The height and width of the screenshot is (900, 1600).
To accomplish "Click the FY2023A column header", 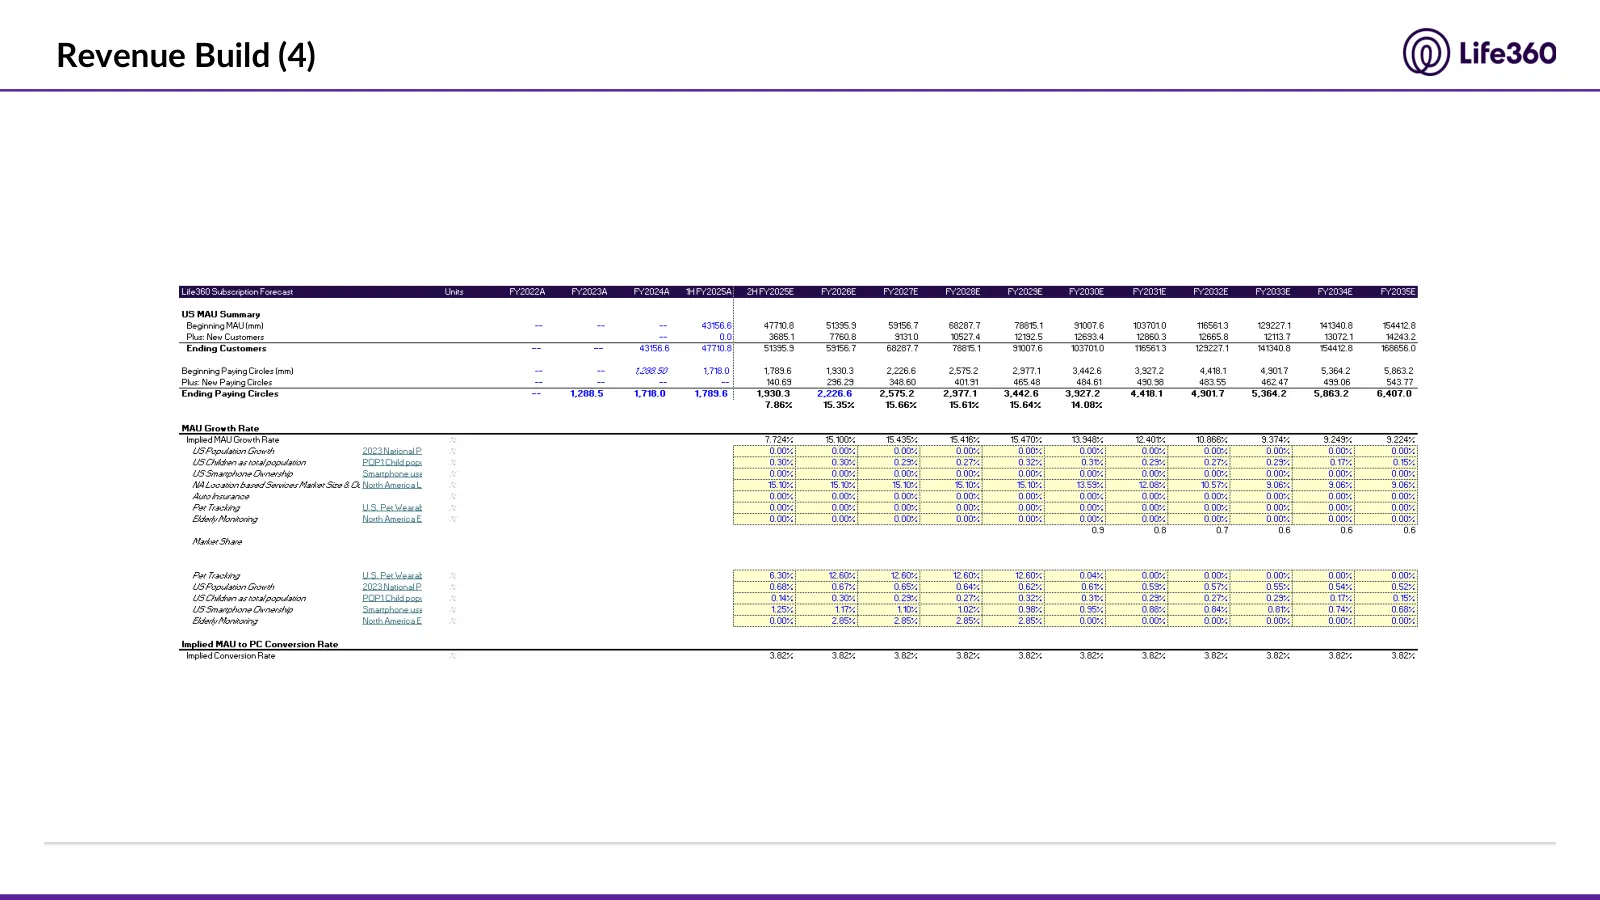I will pyautogui.click(x=589, y=292).
